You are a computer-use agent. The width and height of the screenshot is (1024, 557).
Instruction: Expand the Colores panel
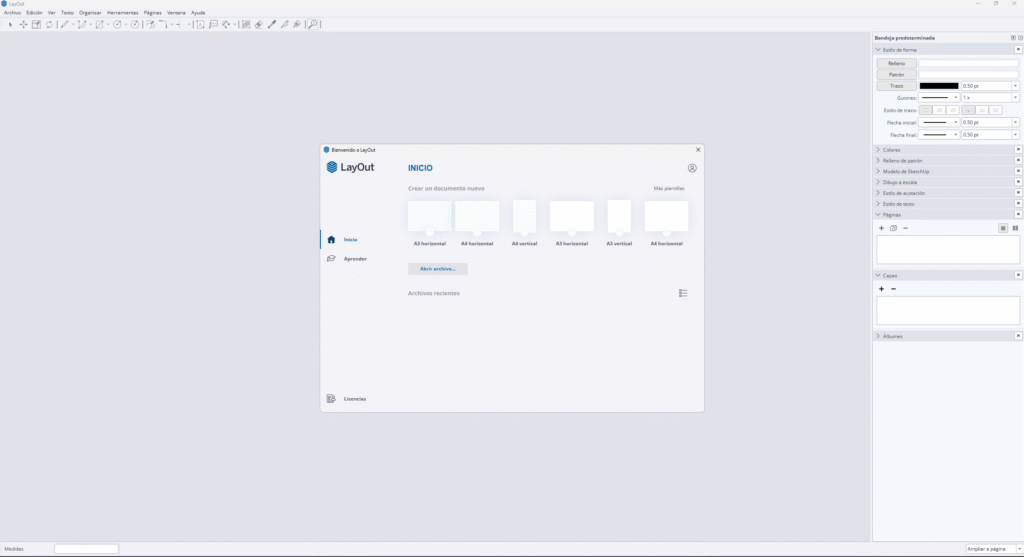890,150
